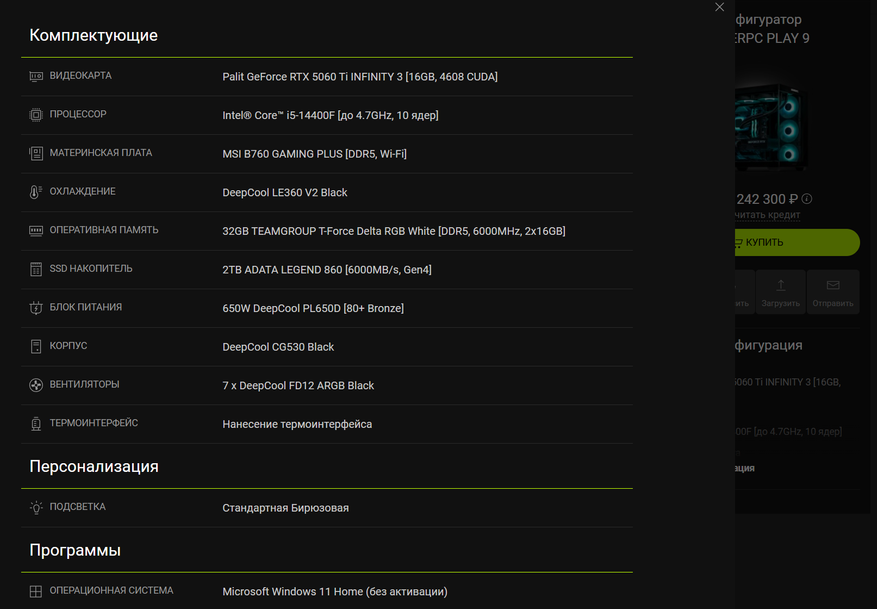
Task: Click the operating system Windows icon
Action: coord(36,591)
